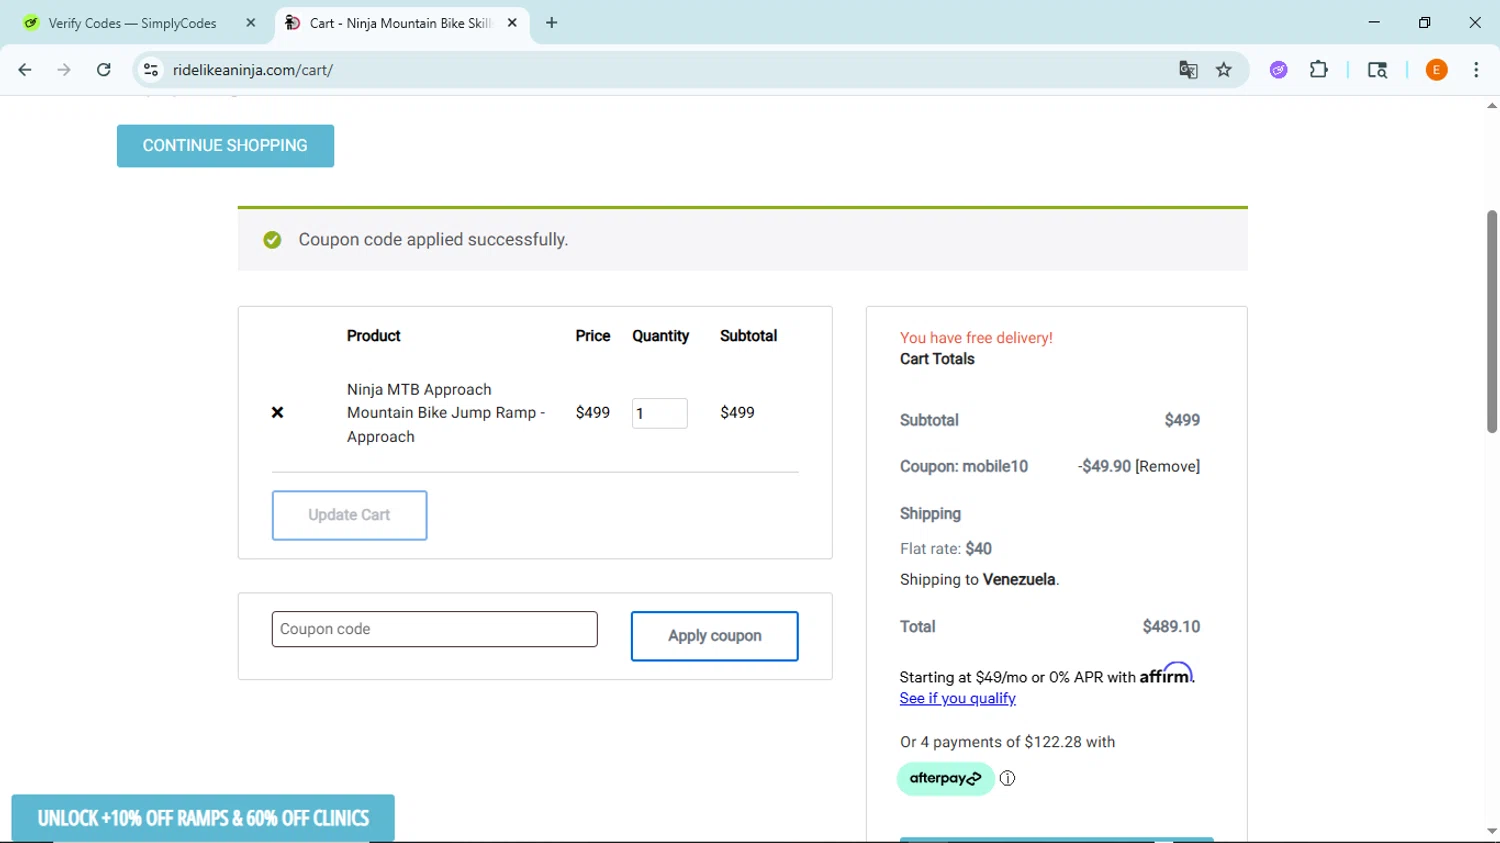The height and width of the screenshot is (843, 1500).
Task: Click the green success checkmark icon
Action: (272, 240)
